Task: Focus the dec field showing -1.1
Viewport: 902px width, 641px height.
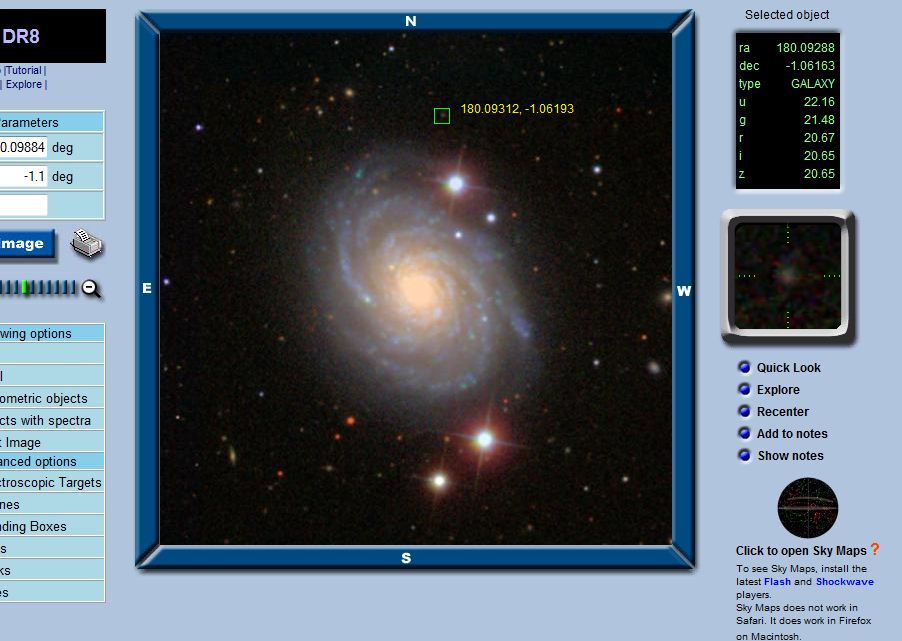Action: pos(23,176)
